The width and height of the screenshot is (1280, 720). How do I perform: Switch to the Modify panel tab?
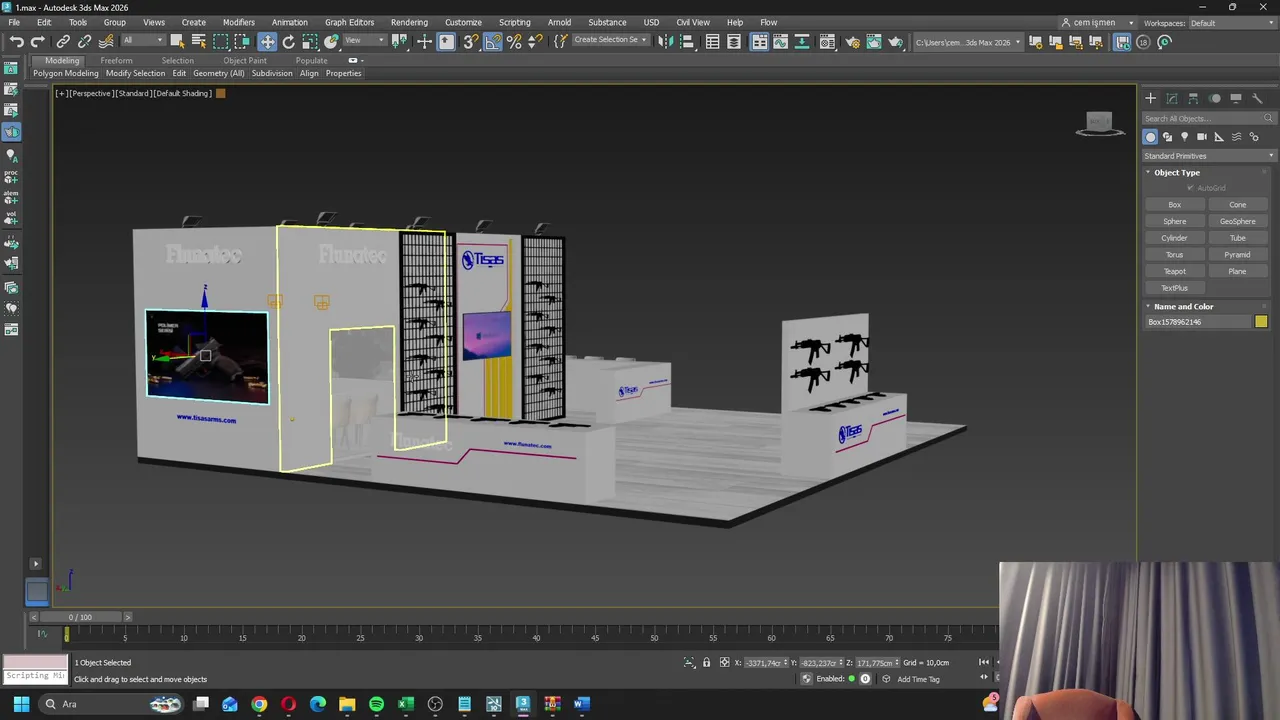coord(1172,98)
